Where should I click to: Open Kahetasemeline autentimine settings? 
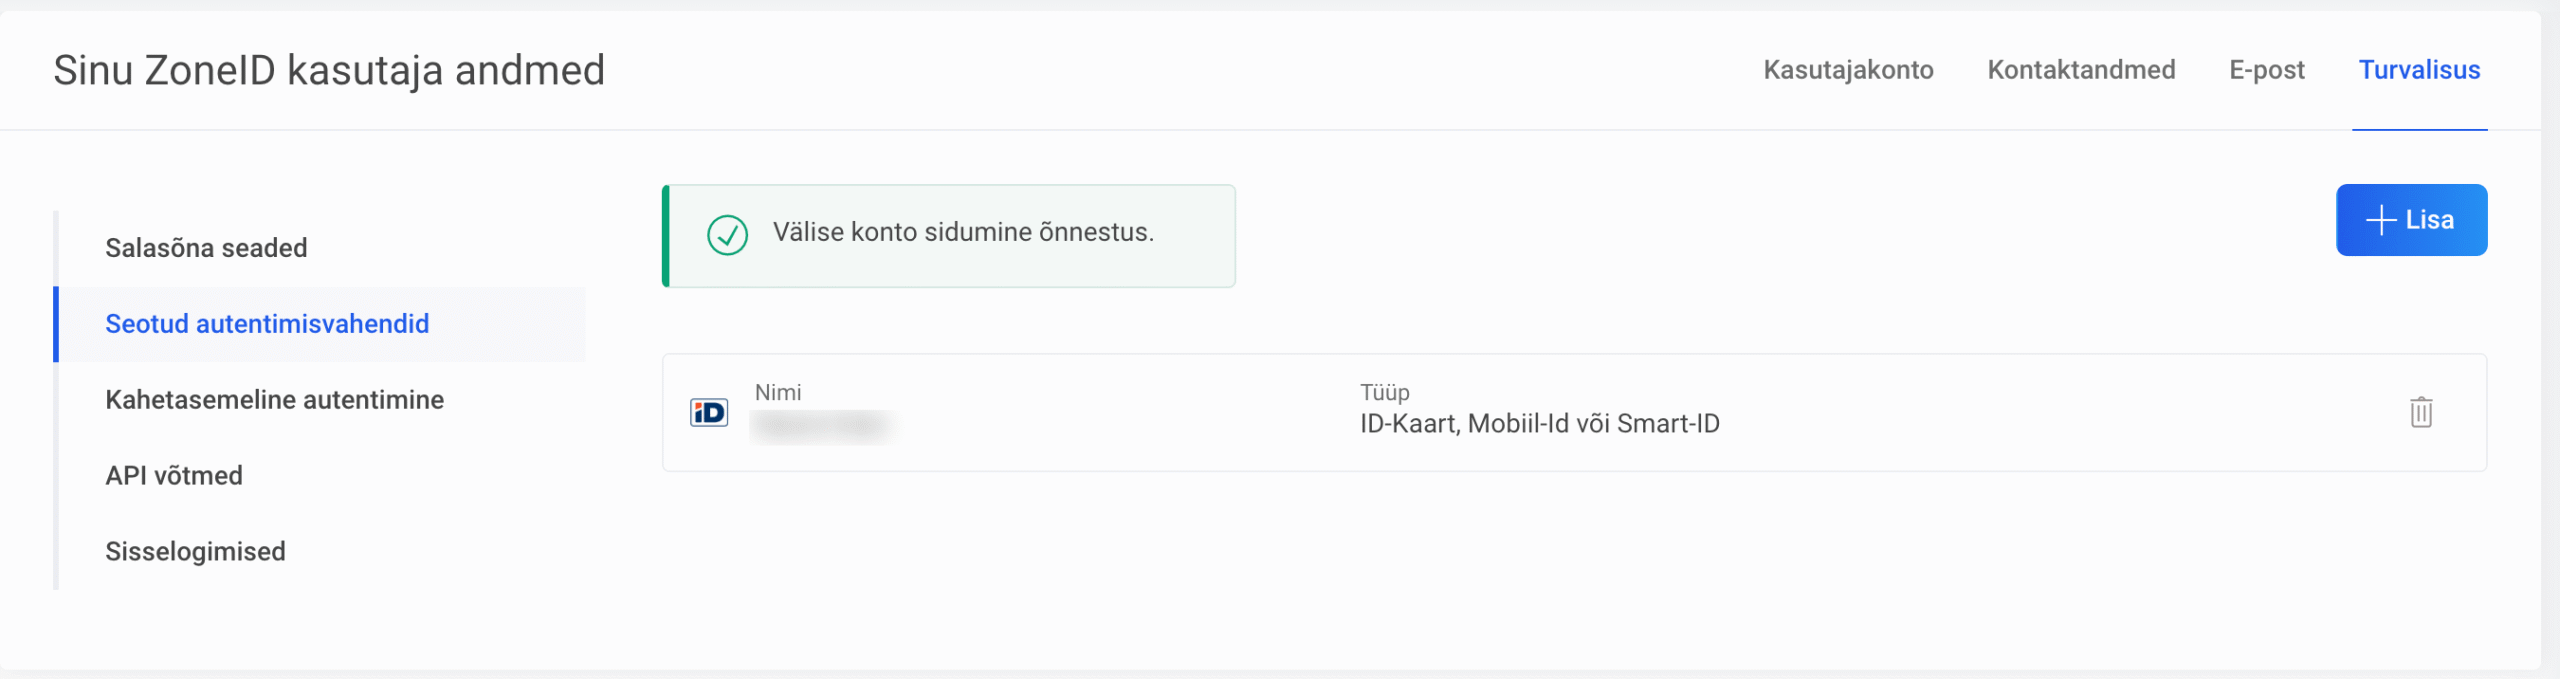point(274,400)
